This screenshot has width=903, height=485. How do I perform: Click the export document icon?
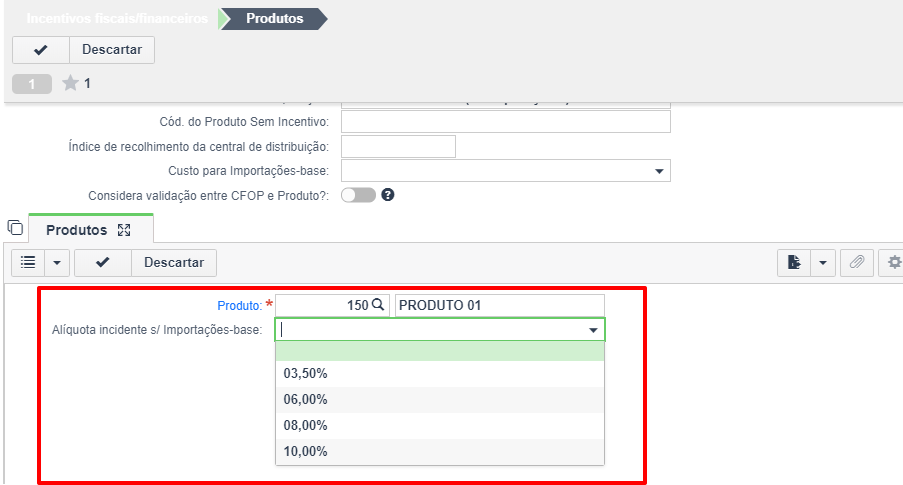794,263
